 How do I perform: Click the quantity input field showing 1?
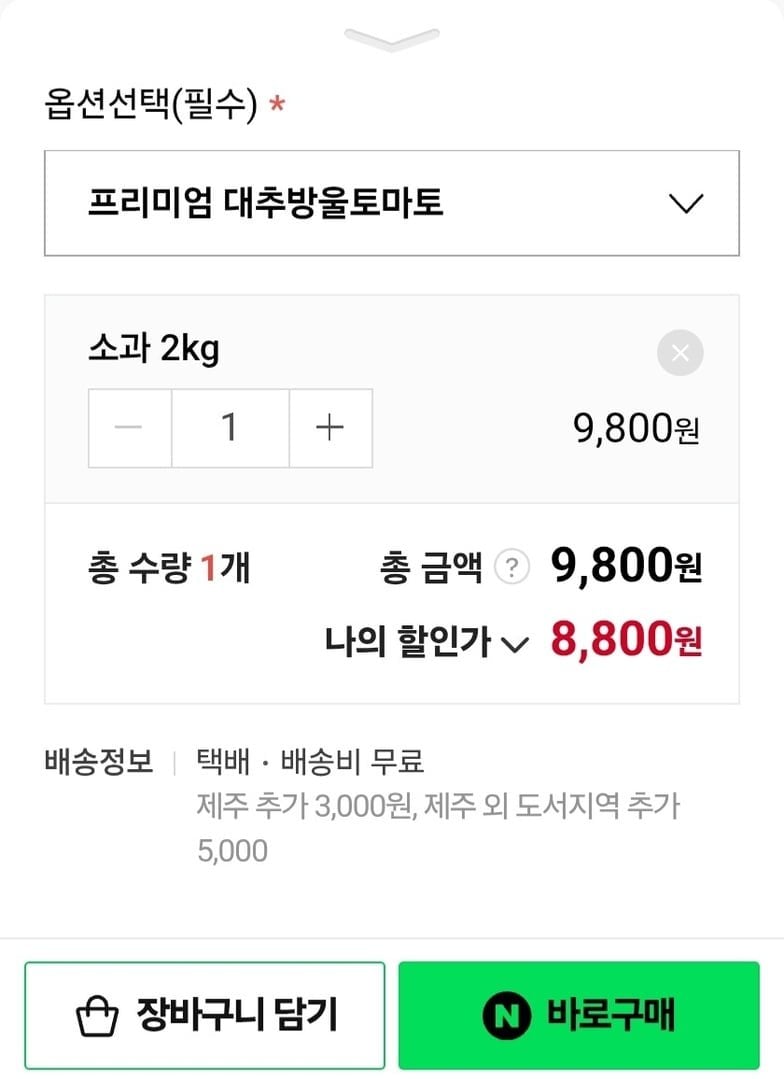pos(230,428)
